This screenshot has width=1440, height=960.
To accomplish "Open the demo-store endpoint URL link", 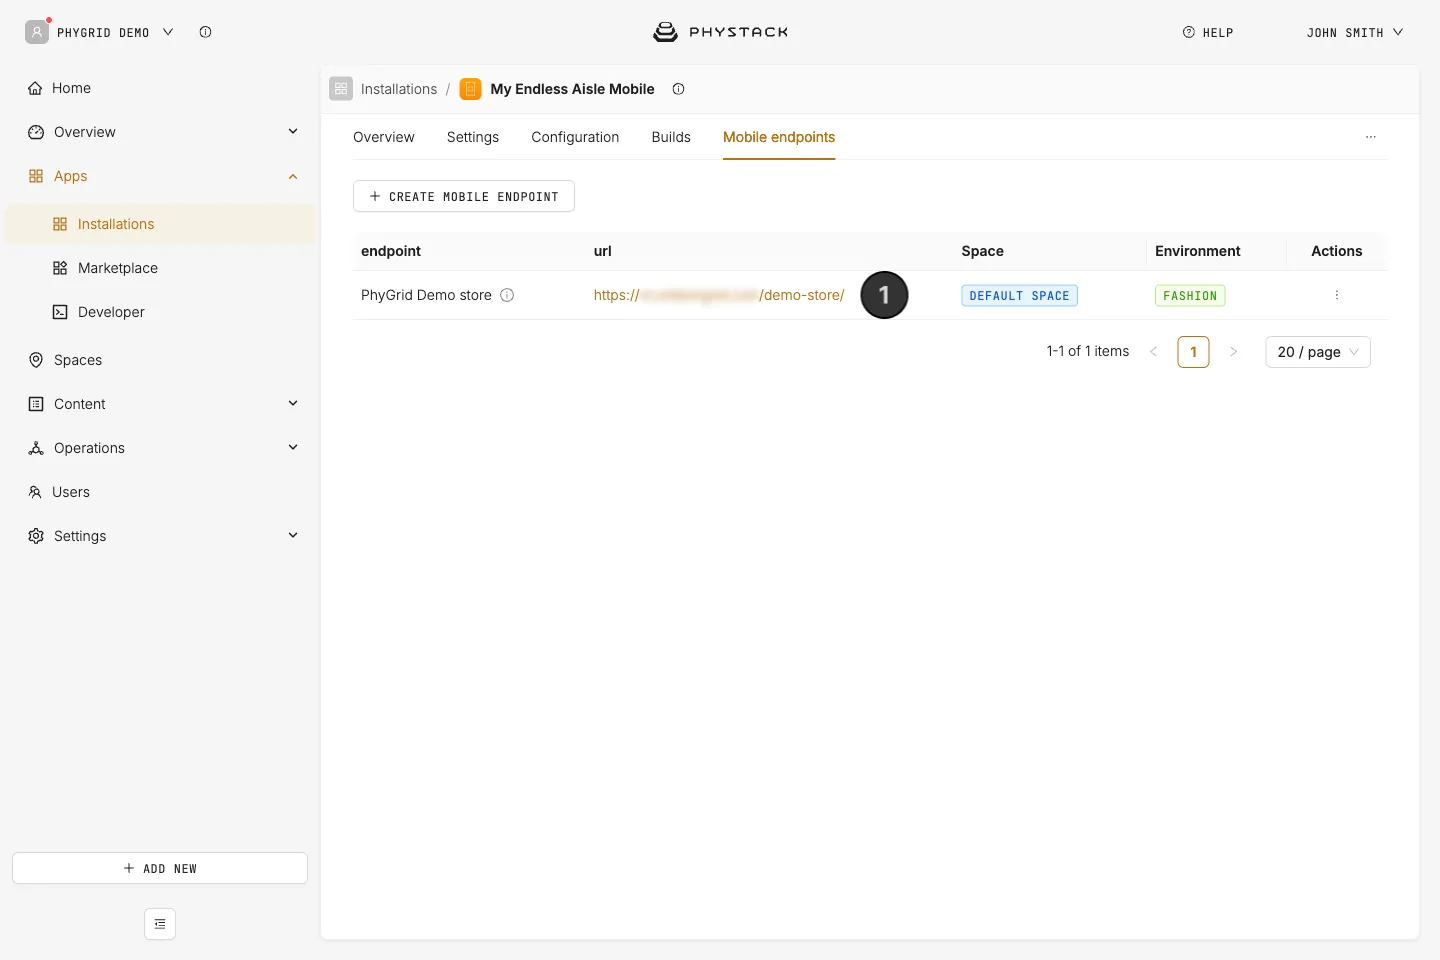I will tap(719, 295).
